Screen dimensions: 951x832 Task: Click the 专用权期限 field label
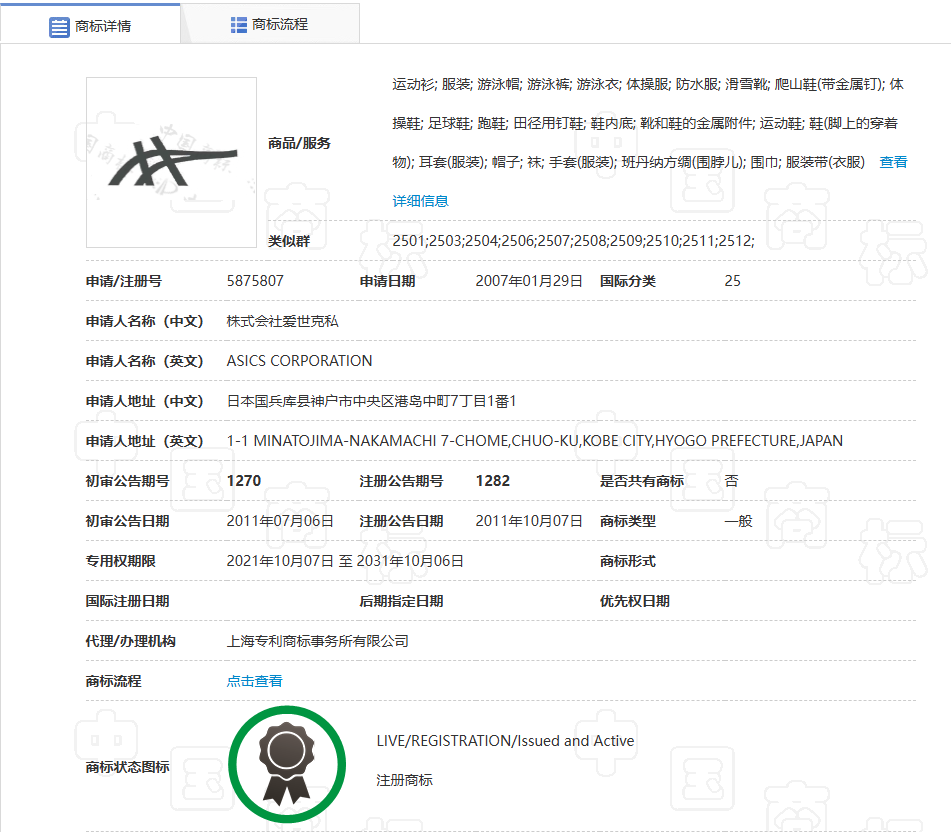pos(120,561)
